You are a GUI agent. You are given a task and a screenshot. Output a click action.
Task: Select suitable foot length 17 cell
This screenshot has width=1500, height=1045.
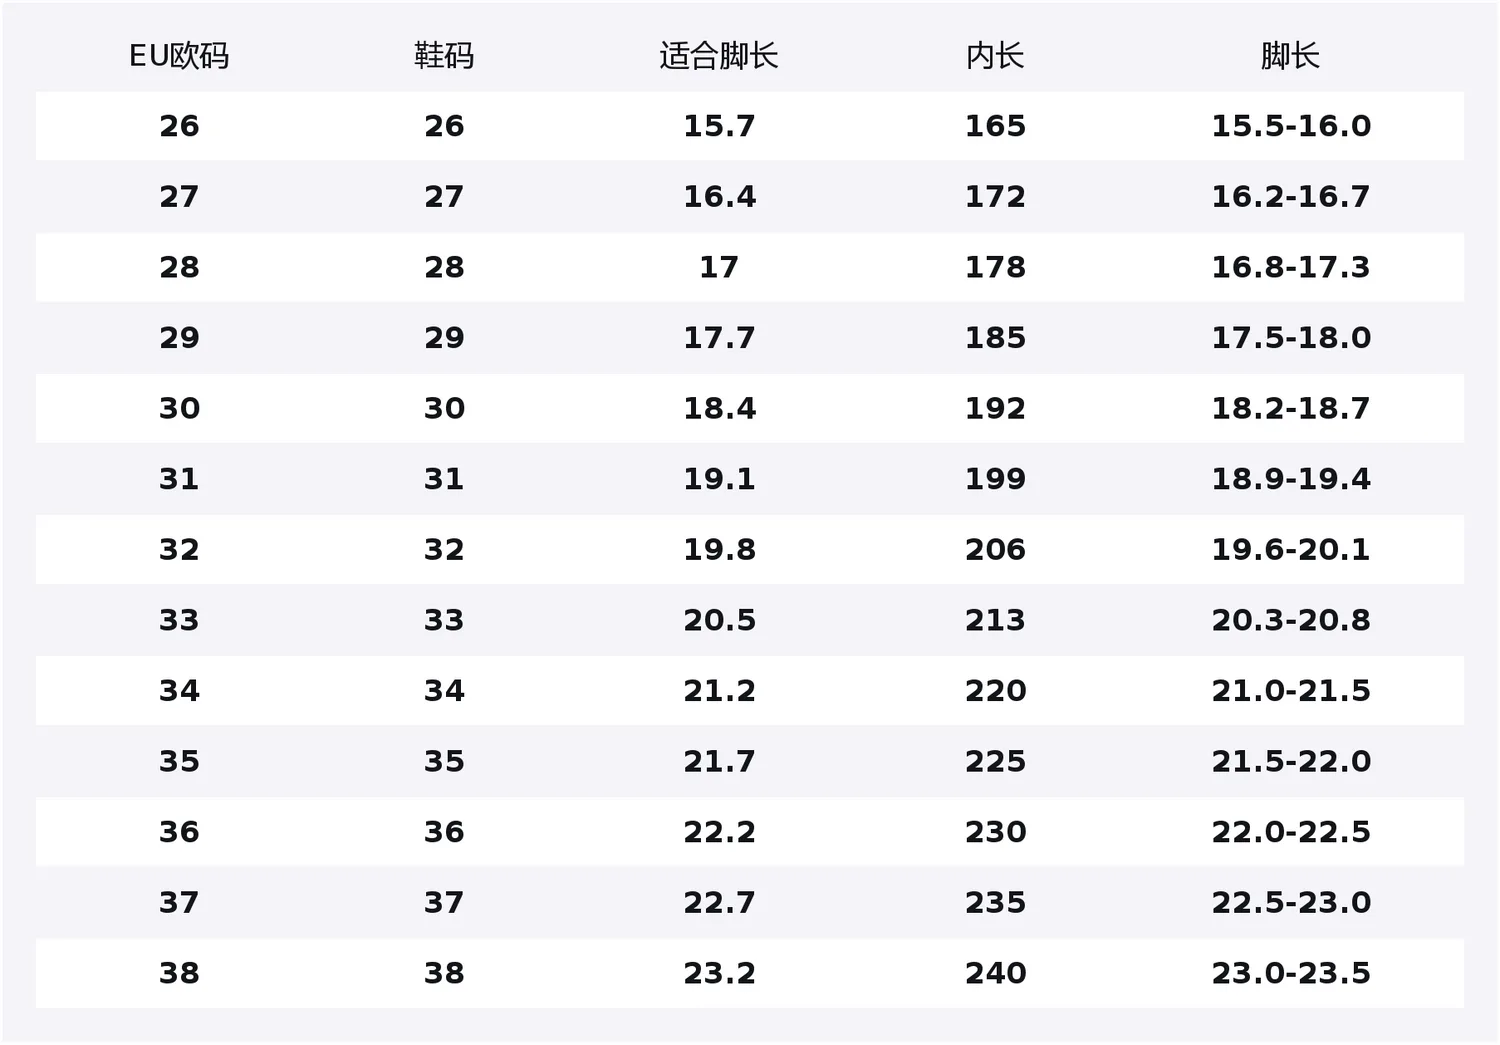tap(719, 267)
